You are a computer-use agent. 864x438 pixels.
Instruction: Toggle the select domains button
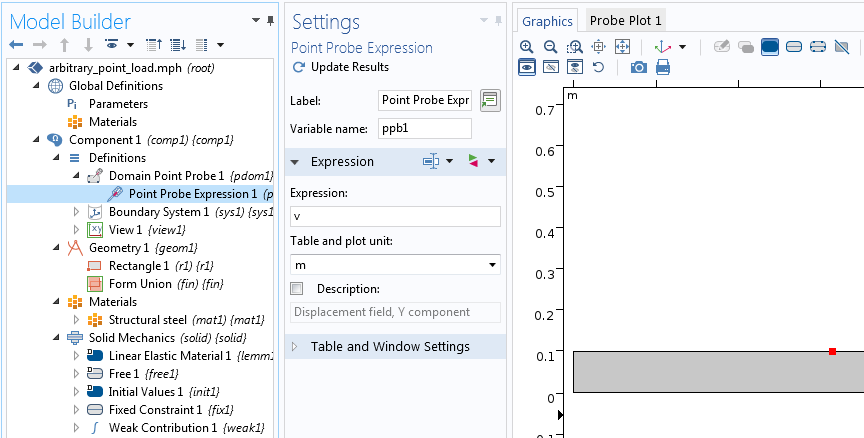(770, 46)
